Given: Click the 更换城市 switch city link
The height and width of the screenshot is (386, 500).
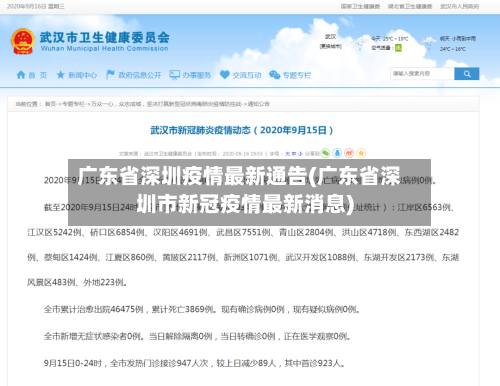Looking at the screenshot, I should [x=331, y=46].
